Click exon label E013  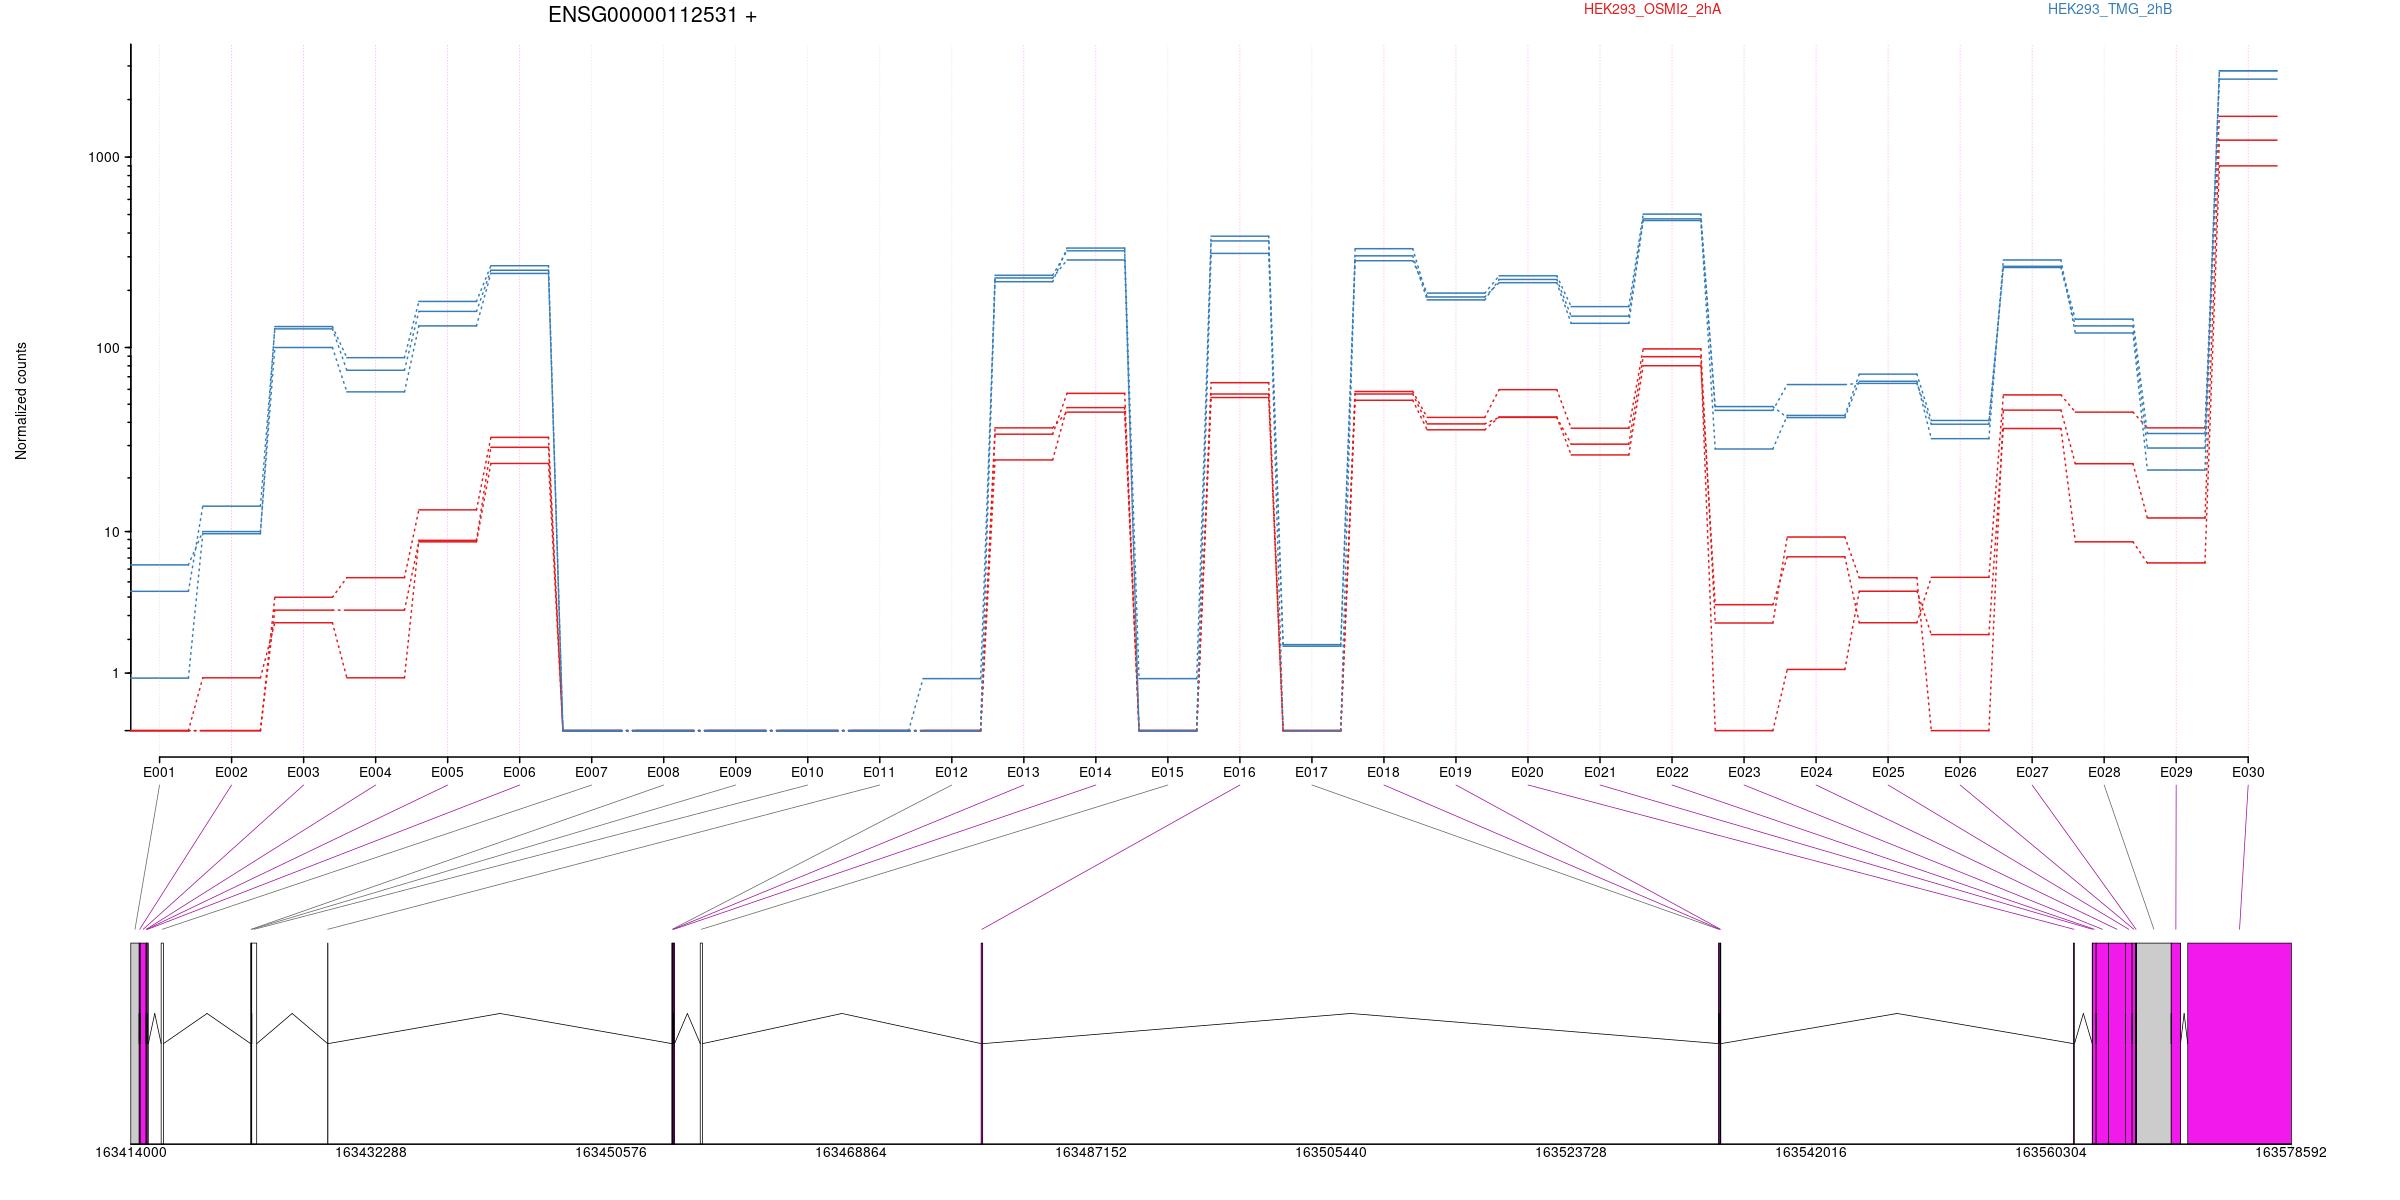coord(1023,772)
